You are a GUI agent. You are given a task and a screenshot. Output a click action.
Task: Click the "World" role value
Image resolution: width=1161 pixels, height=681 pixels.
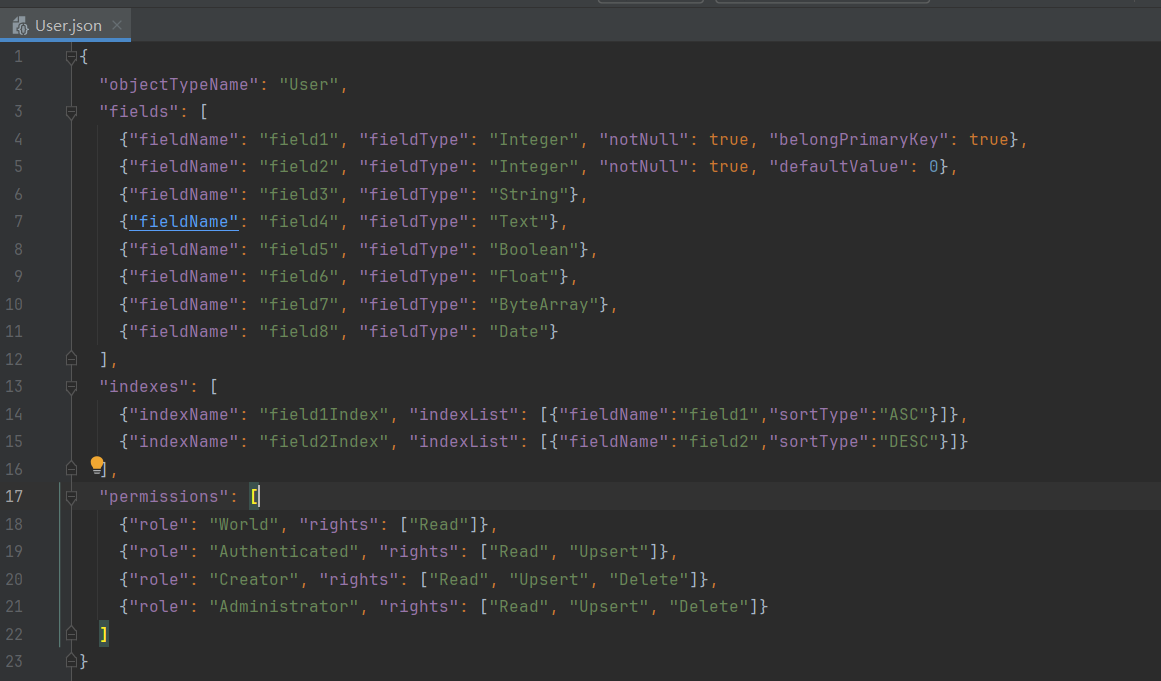[x=244, y=524]
